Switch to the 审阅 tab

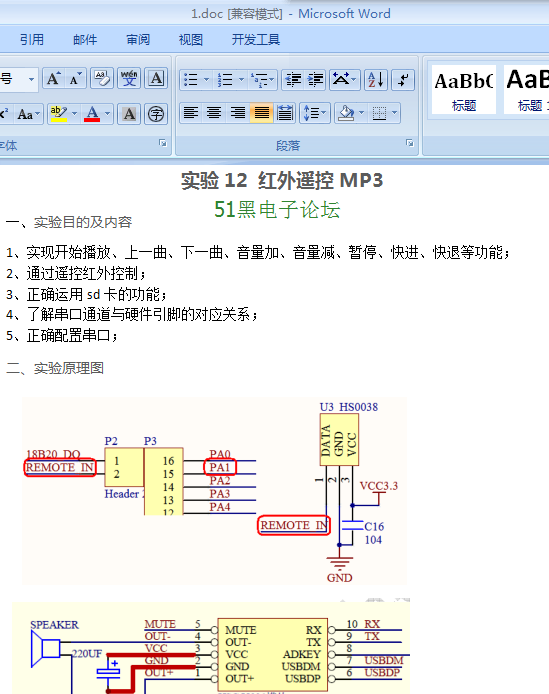[x=138, y=40]
